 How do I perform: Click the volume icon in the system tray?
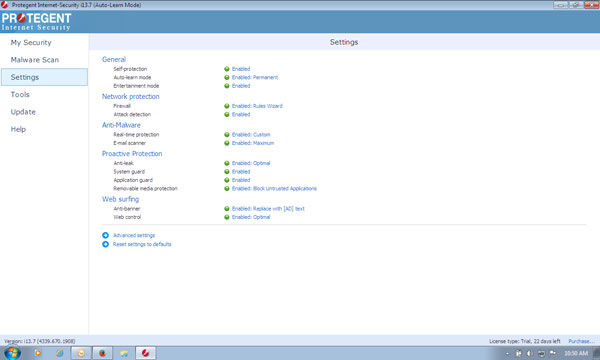pos(530,353)
